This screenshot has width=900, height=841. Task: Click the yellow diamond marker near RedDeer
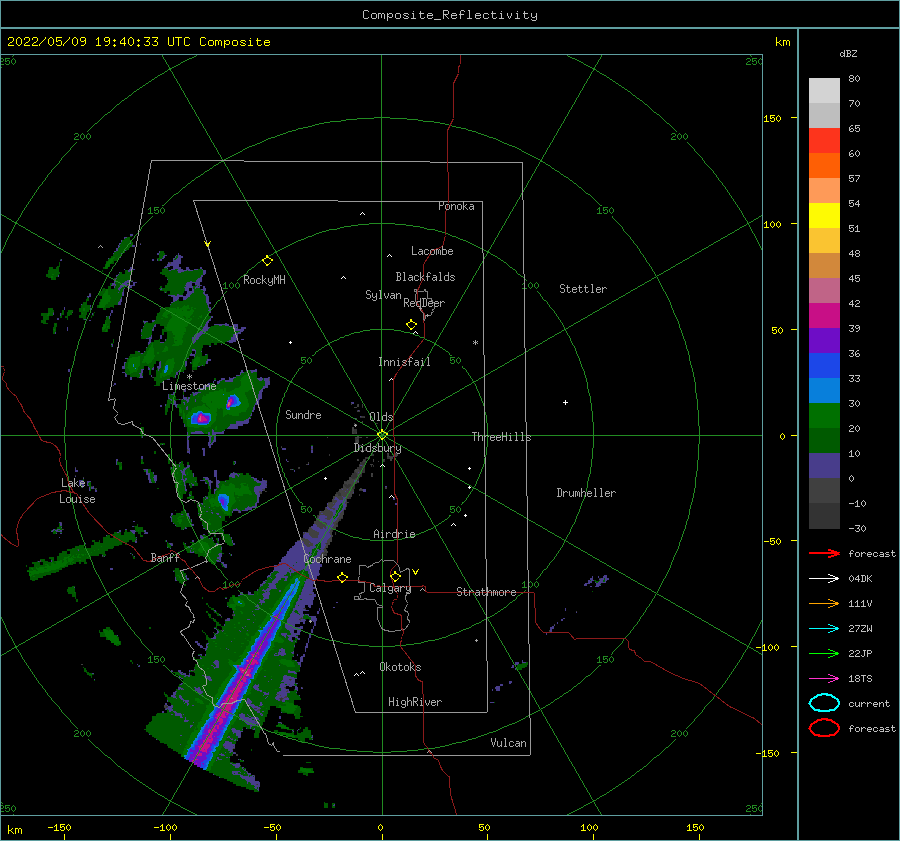(412, 325)
